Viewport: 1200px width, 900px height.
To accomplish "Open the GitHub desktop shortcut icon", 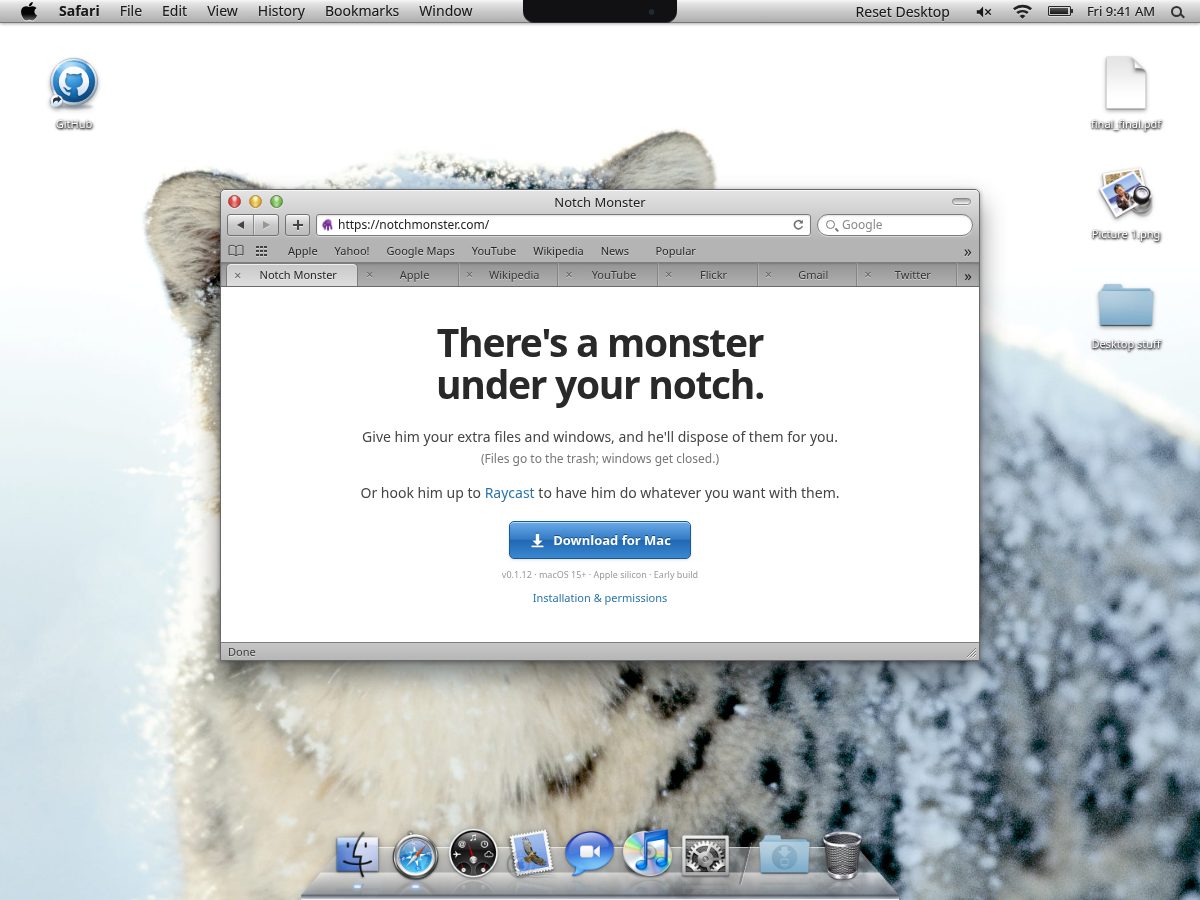I will (74, 83).
